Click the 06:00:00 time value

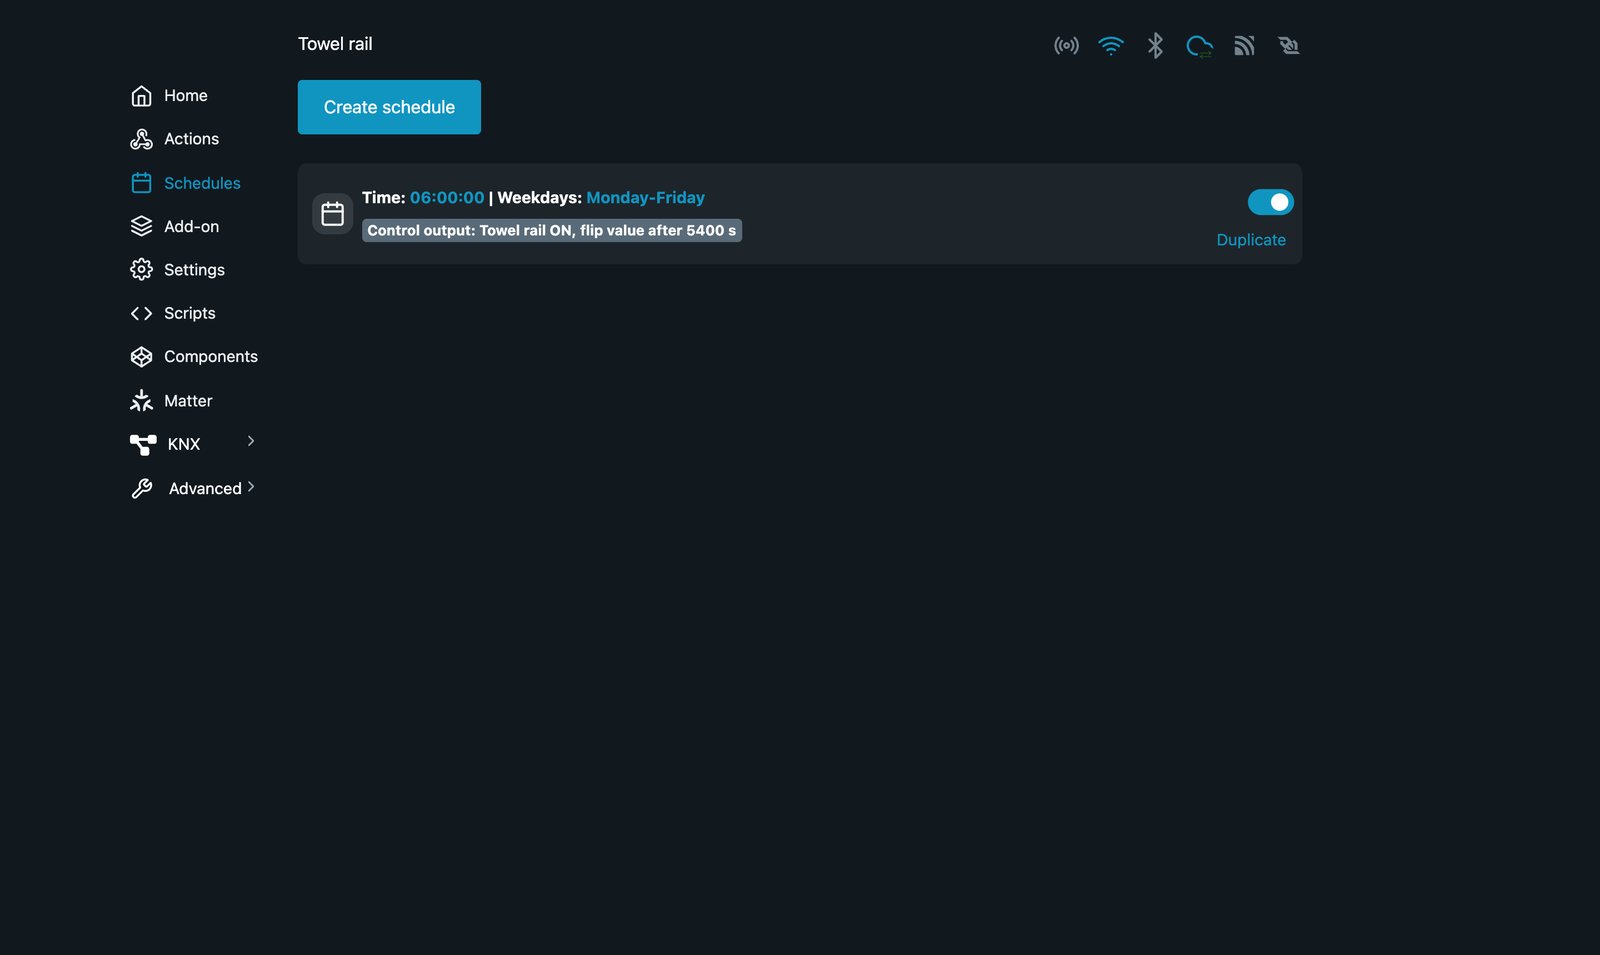pos(447,198)
